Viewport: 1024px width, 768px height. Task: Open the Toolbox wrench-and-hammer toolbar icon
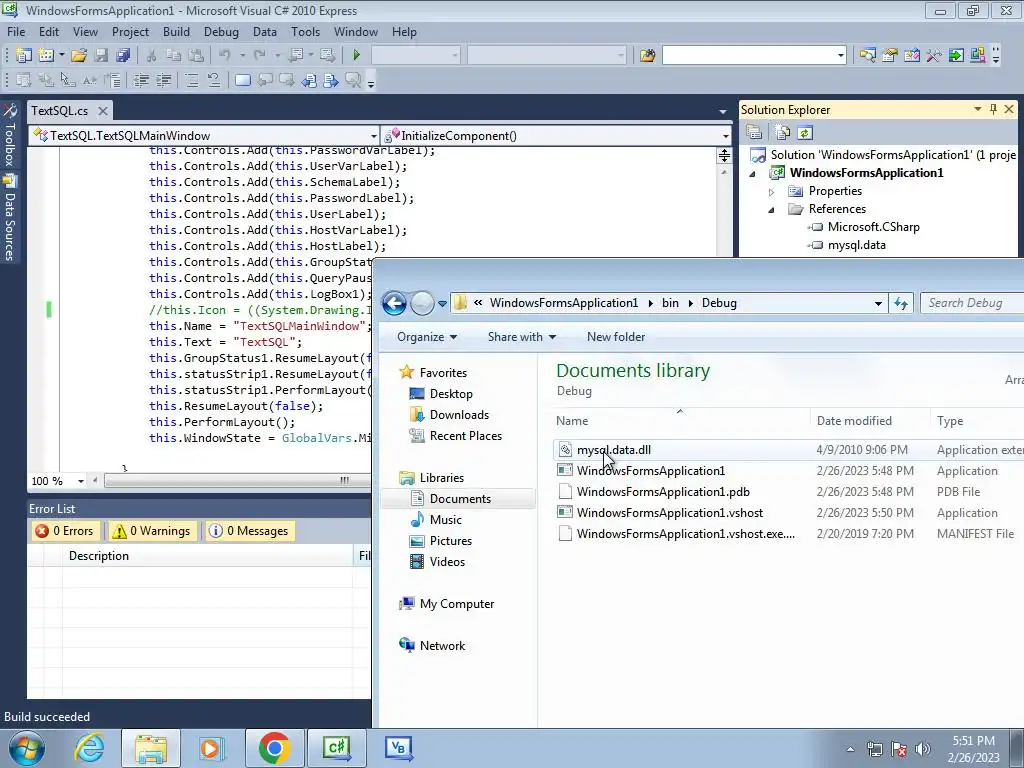(934, 56)
